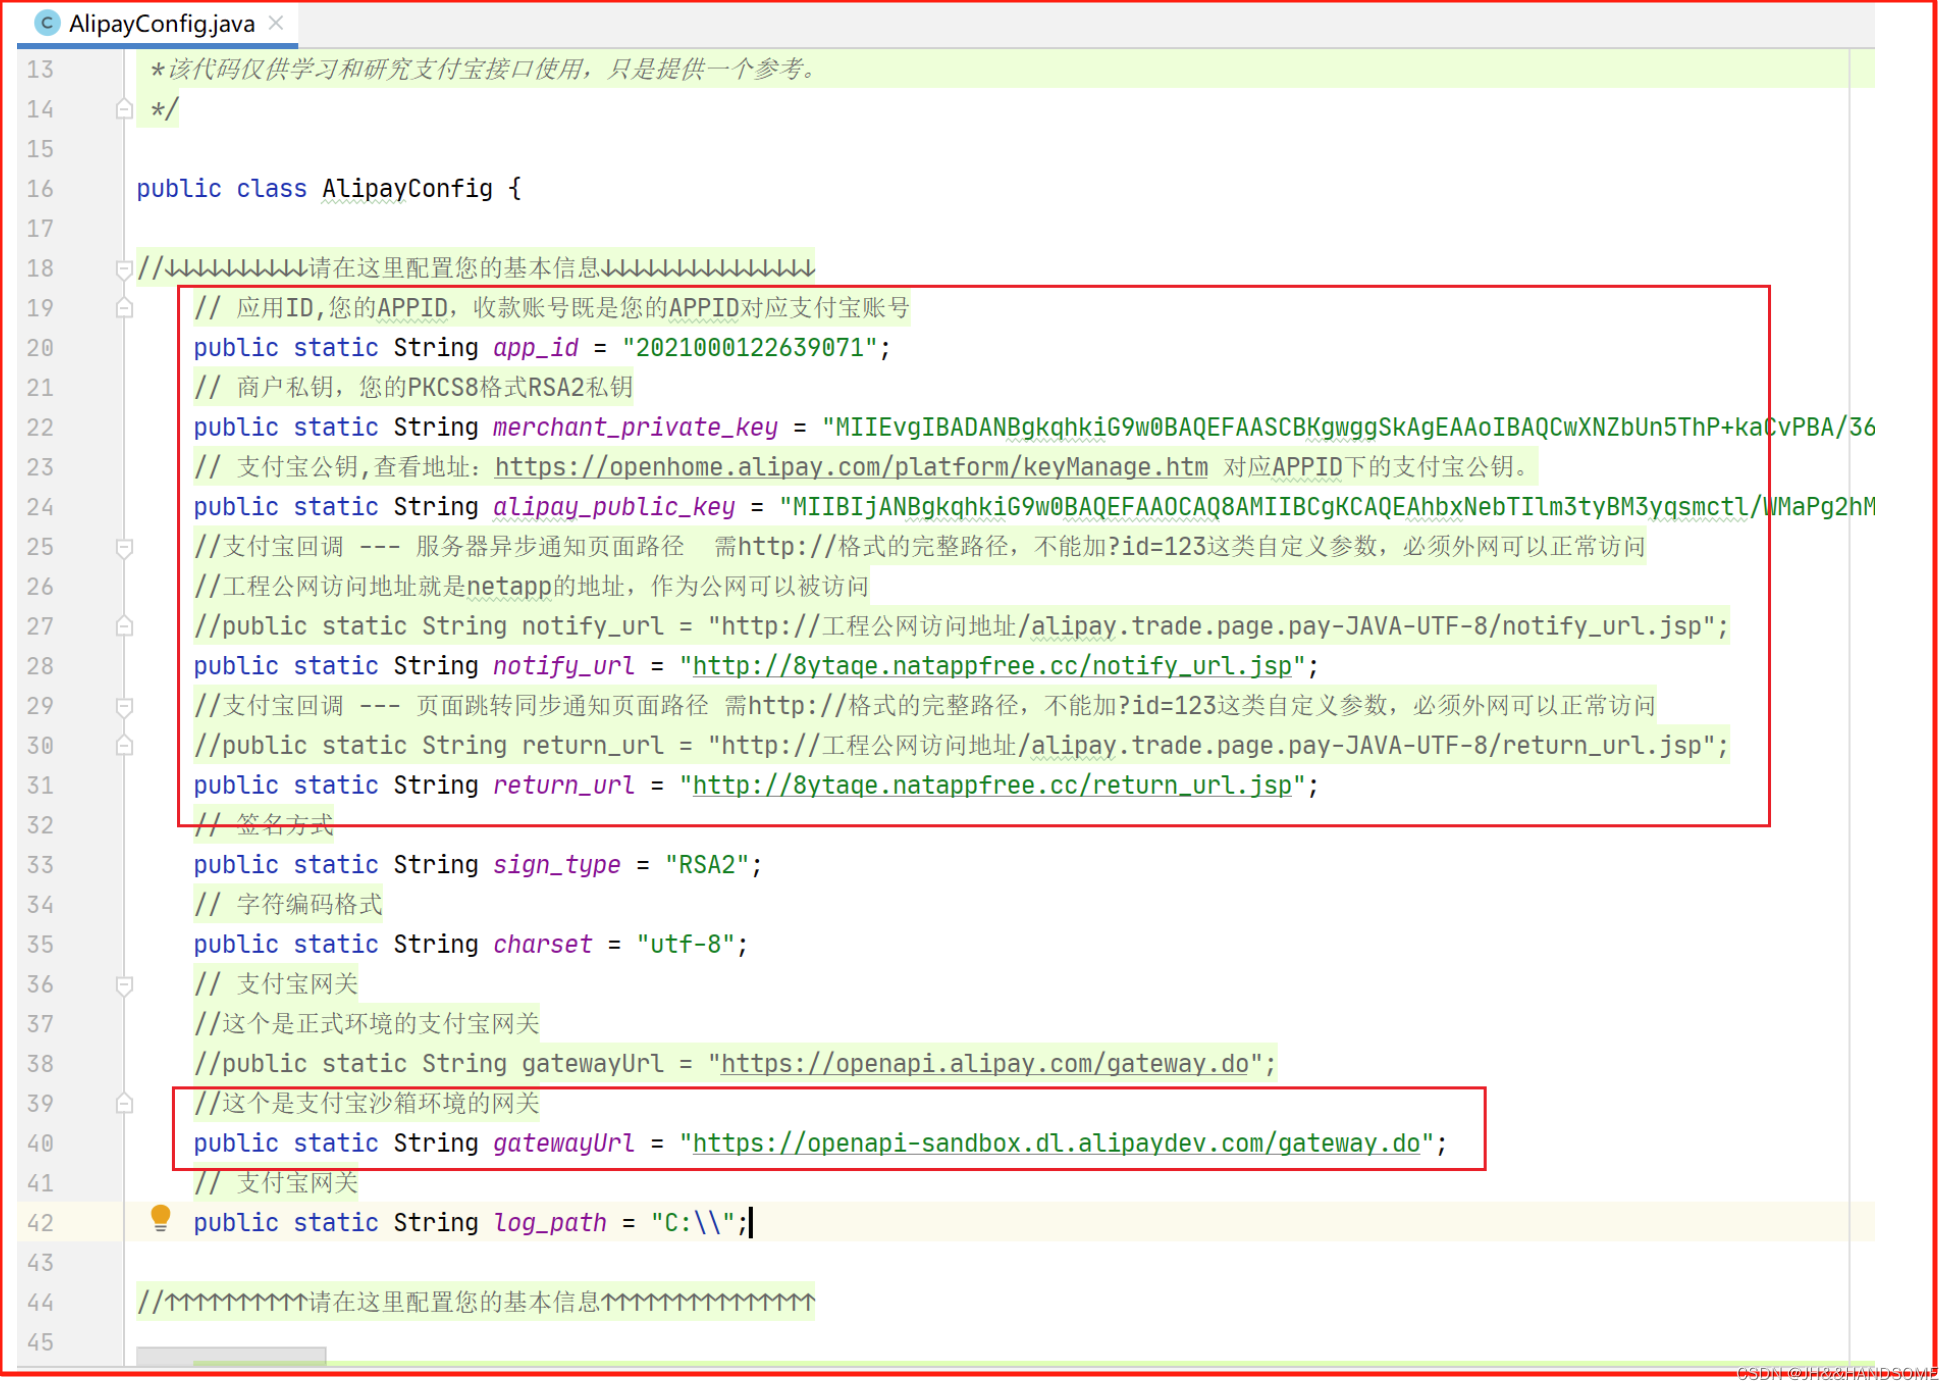Viewport: 1954px width, 1390px height.
Task: Click the app_id variable name
Action: tap(536, 348)
